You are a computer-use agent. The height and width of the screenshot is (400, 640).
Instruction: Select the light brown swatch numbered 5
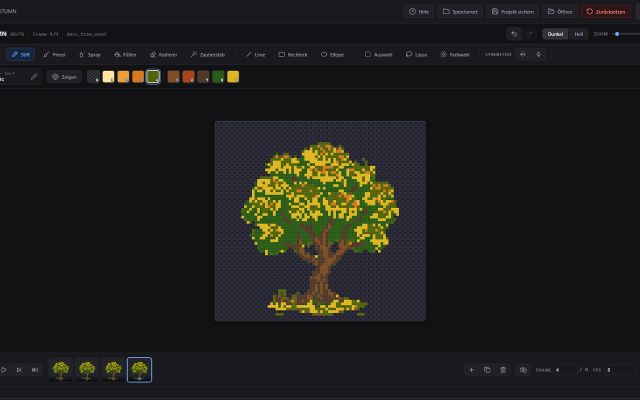pos(173,77)
